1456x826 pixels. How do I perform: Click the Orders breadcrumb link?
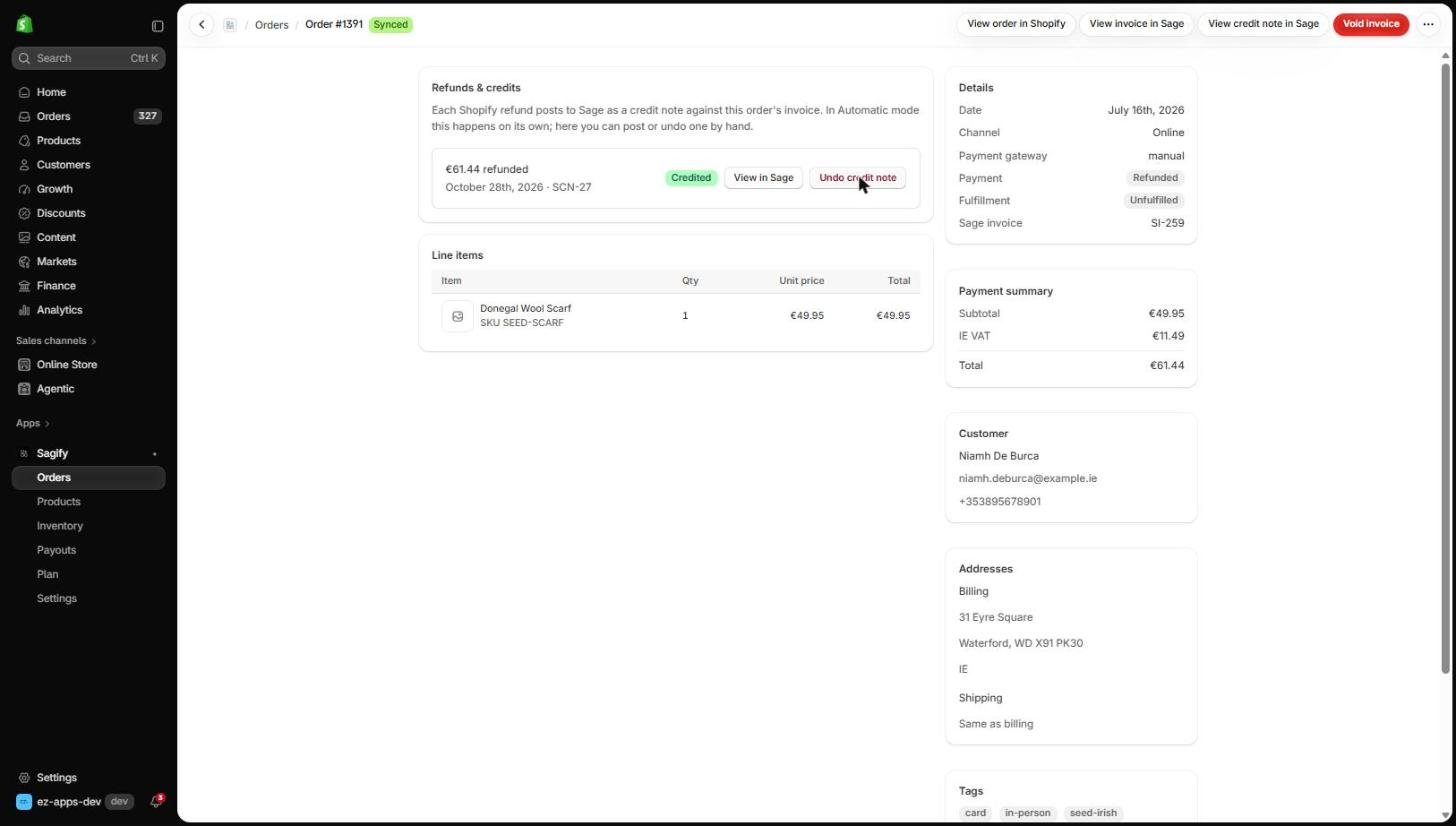271,25
